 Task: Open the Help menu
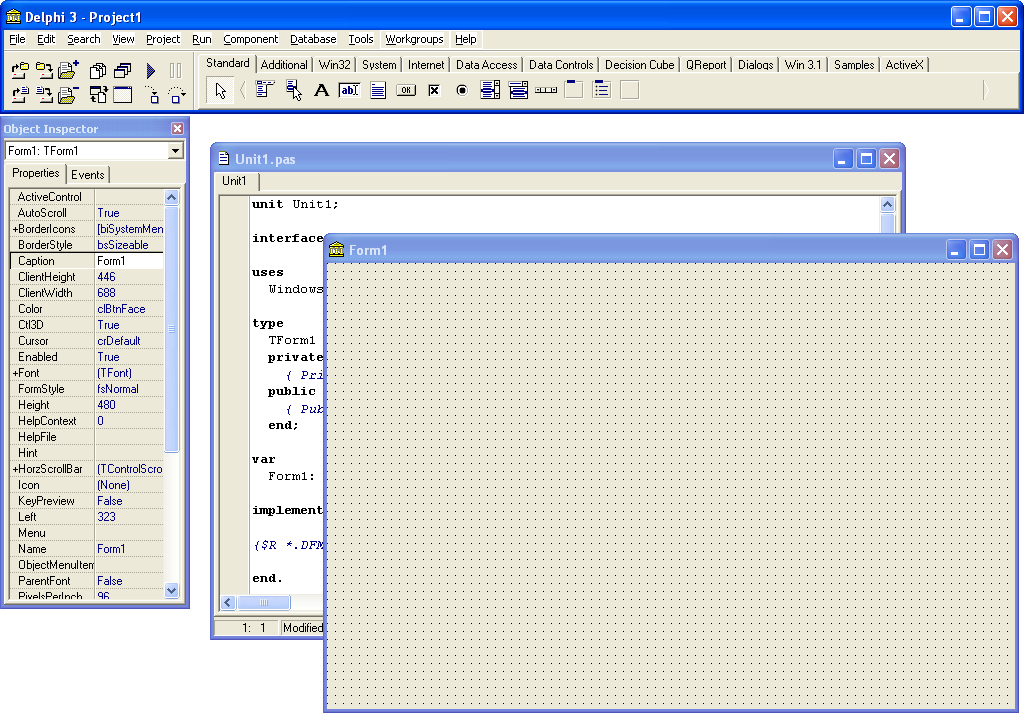pos(466,39)
